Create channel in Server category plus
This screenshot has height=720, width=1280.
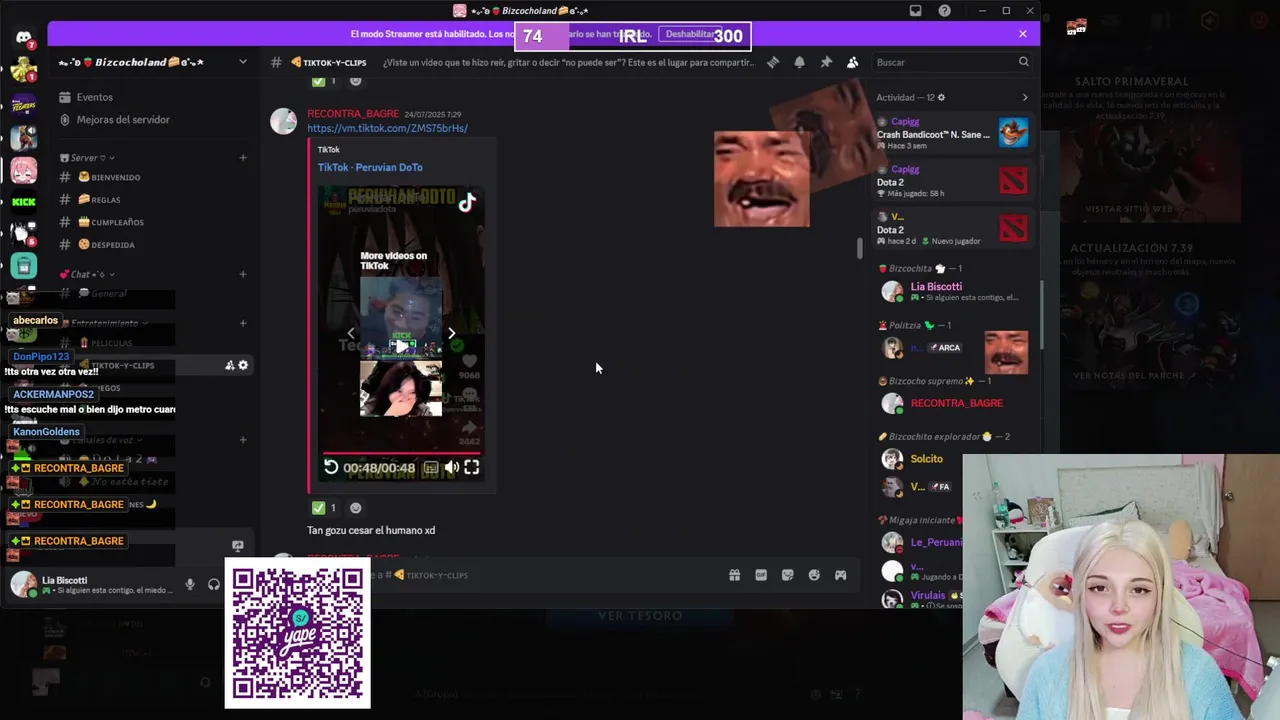tap(243, 157)
